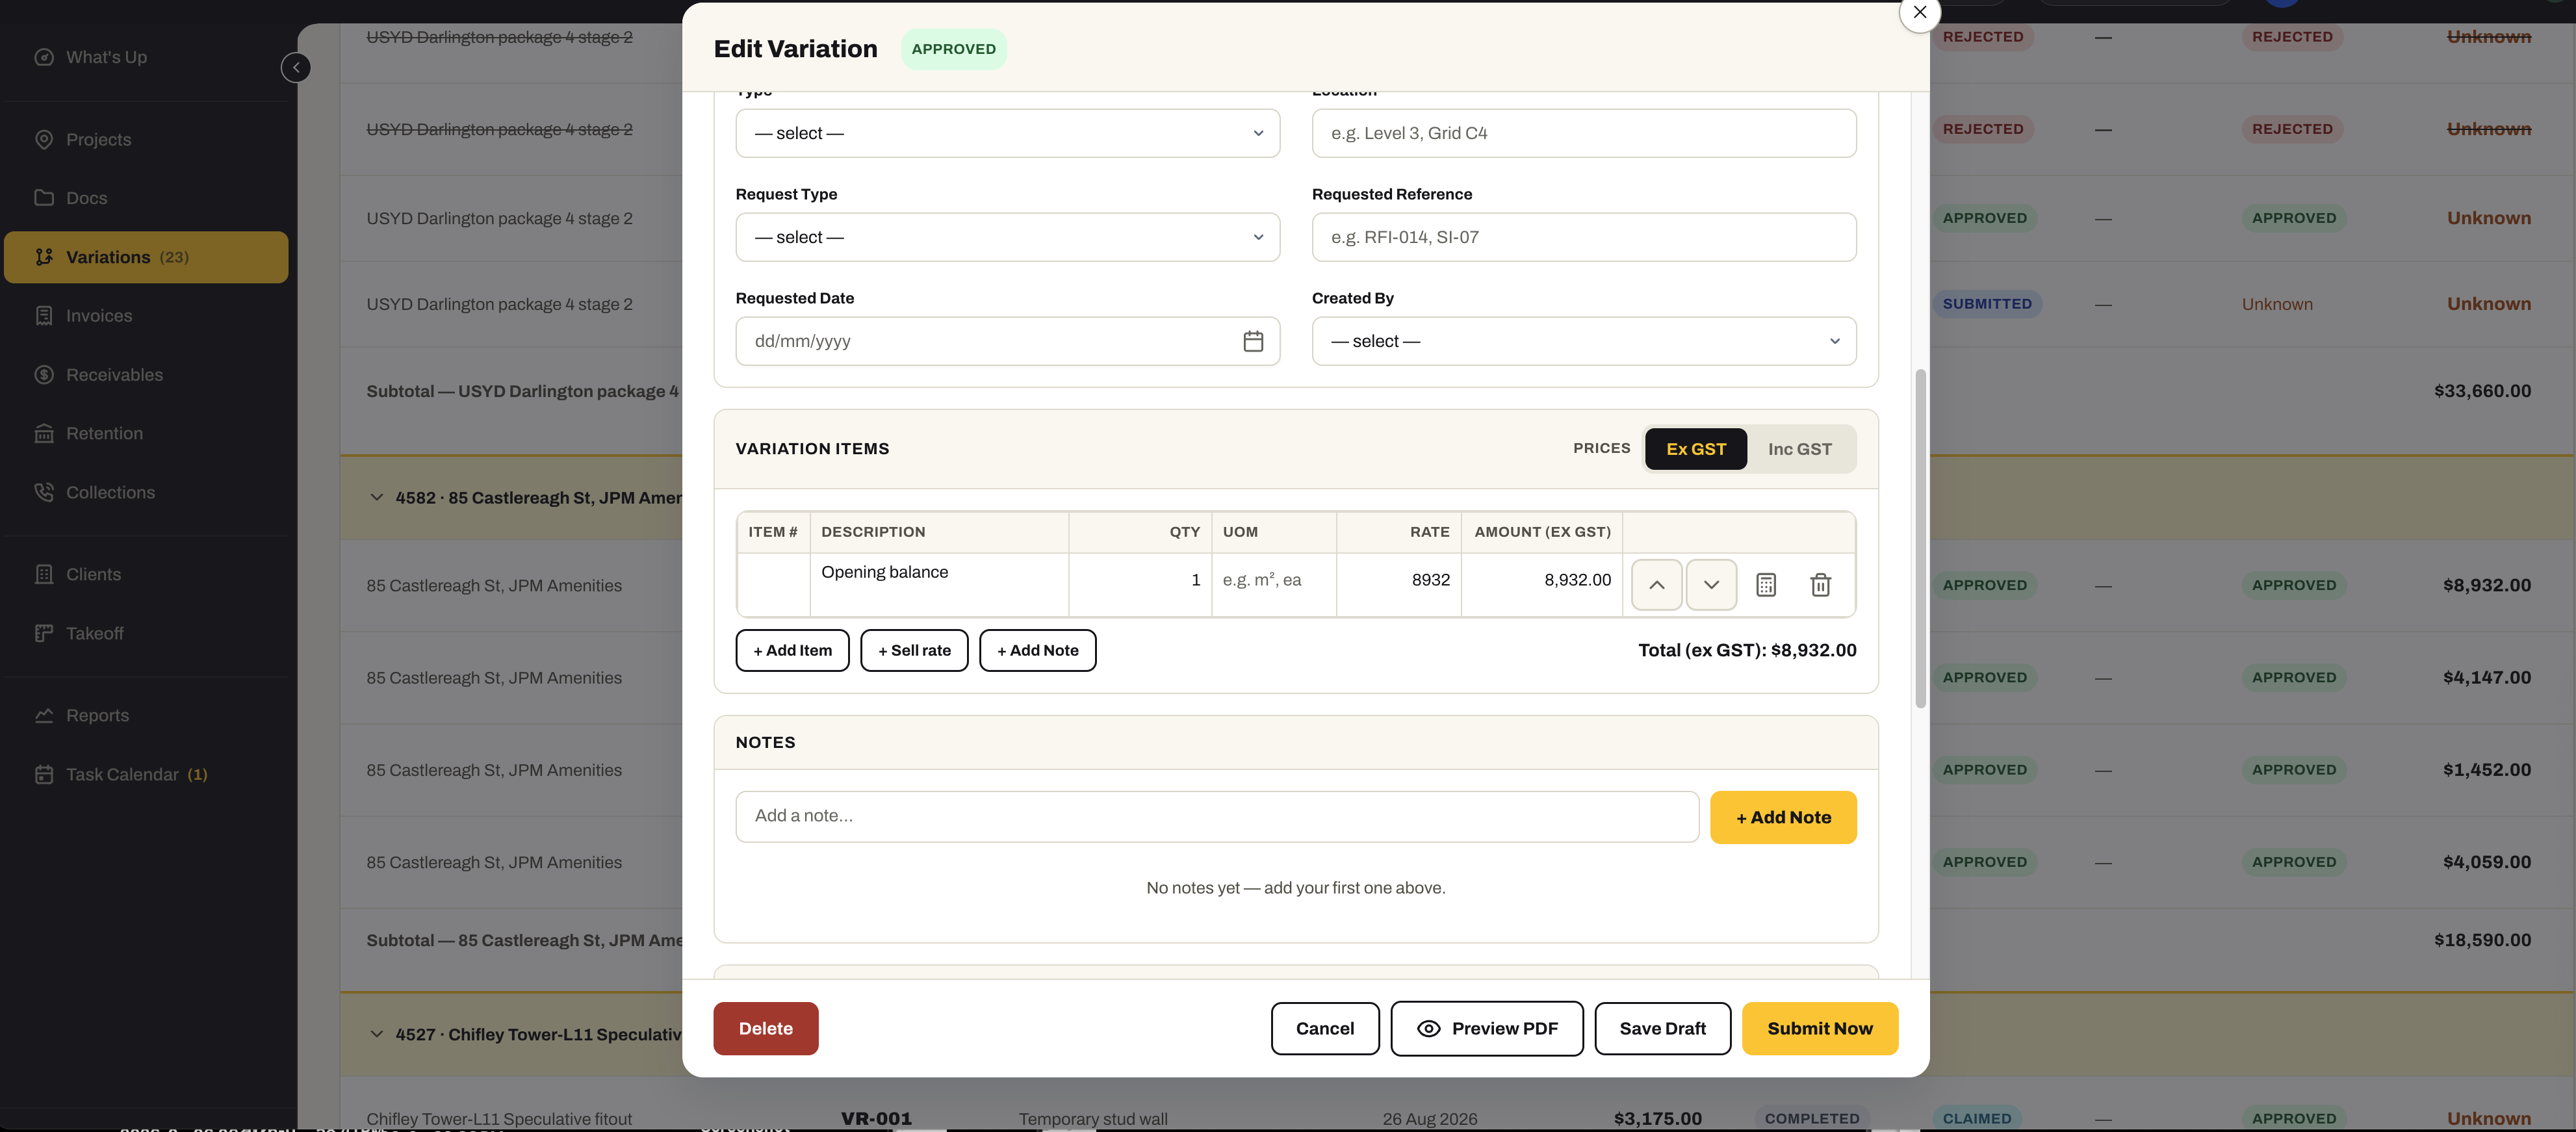Click the Add a note text field
Screen dimensions: 2576x1132
pyautogui.click(x=1217, y=817)
